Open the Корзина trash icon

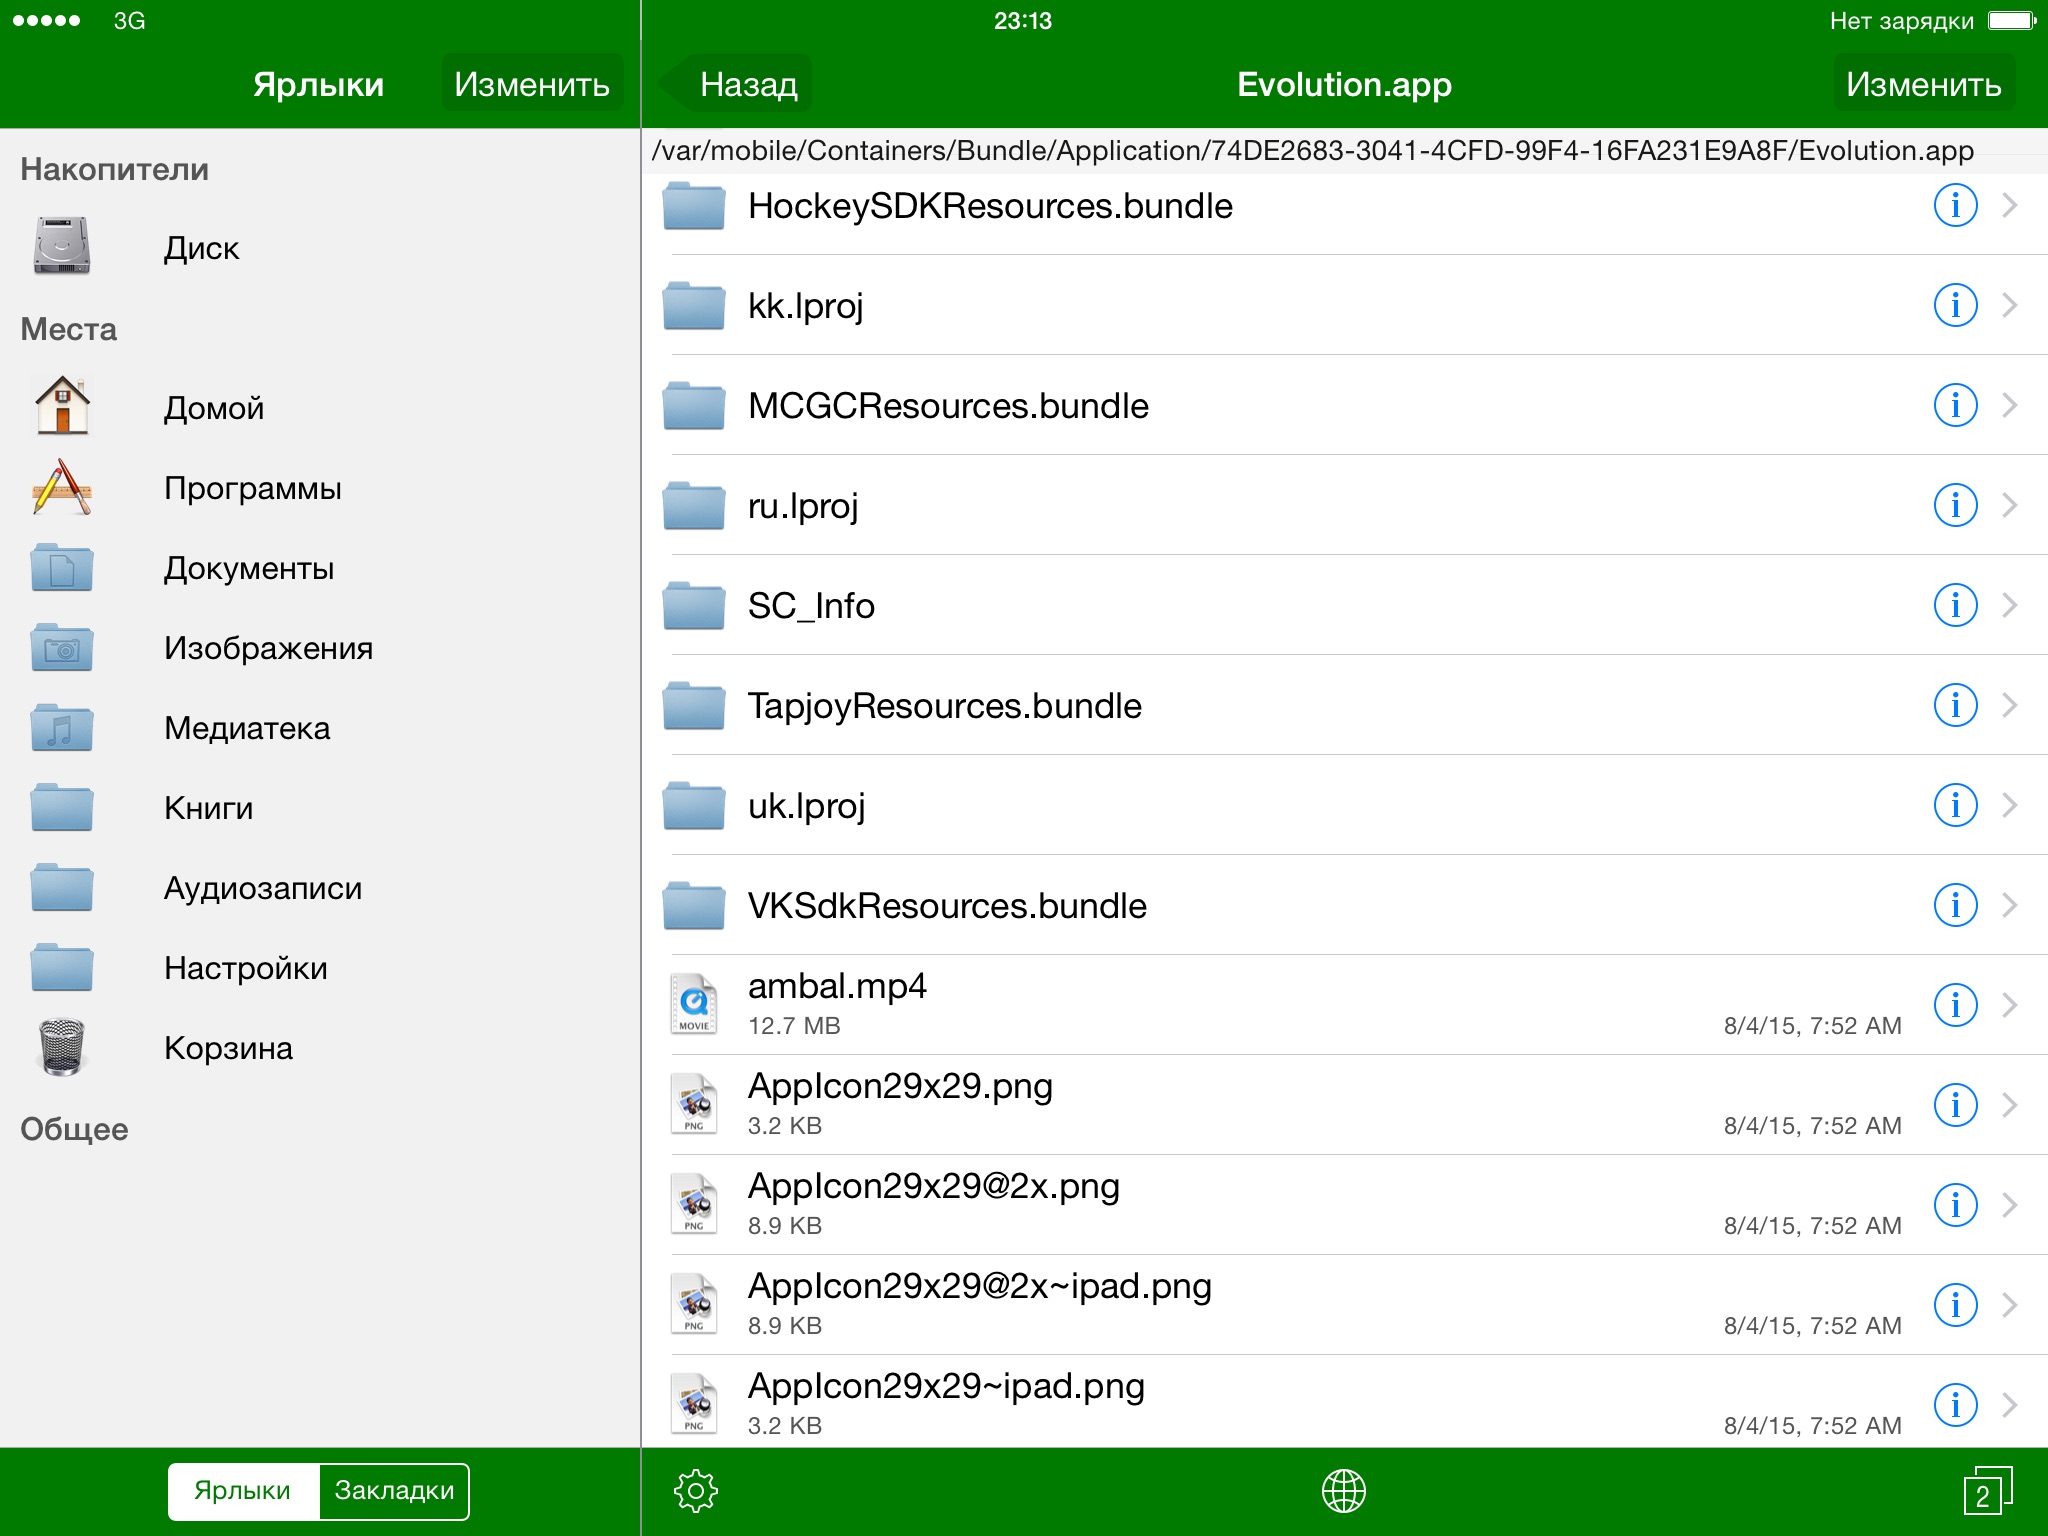[62, 1047]
